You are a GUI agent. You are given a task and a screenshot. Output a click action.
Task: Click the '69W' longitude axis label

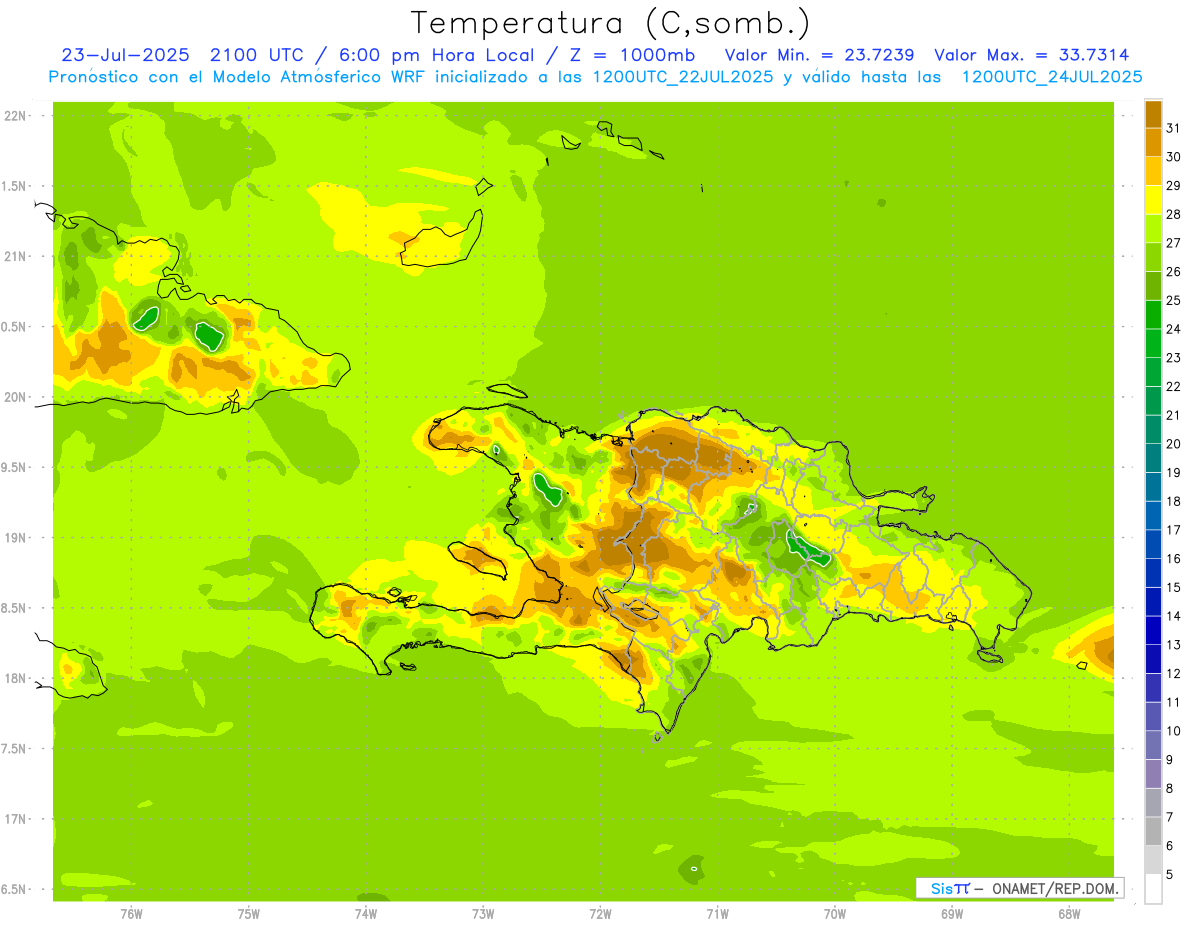pos(952,914)
